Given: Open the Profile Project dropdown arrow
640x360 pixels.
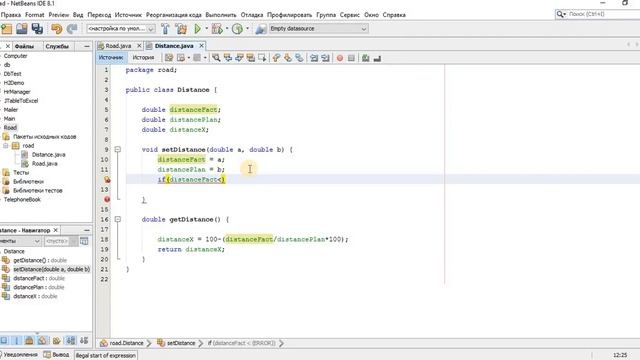Looking at the screenshot, I should click(x=247, y=29).
